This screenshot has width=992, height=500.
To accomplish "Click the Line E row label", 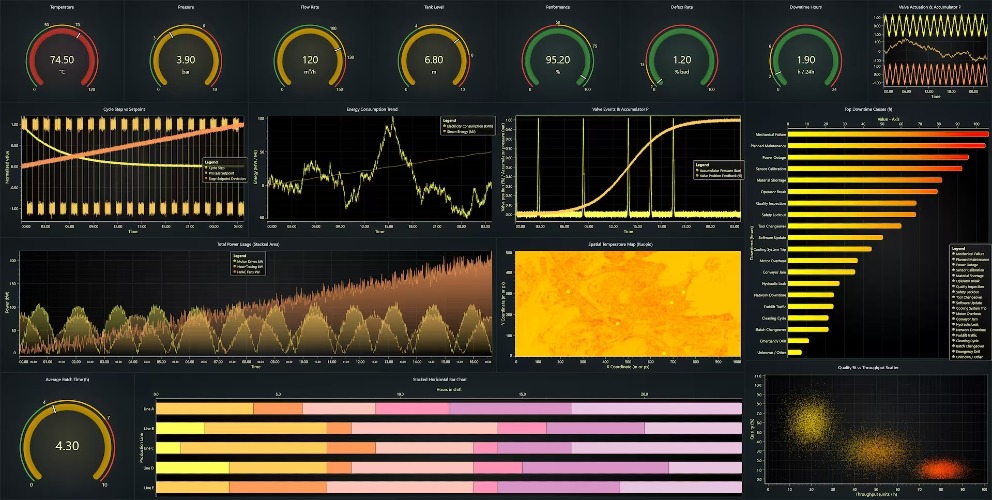I will pos(149,487).
